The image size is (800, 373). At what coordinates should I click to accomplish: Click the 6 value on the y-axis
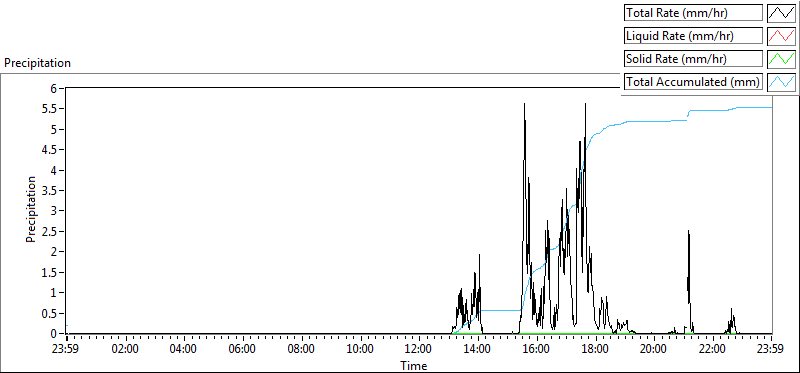[53, 88]
